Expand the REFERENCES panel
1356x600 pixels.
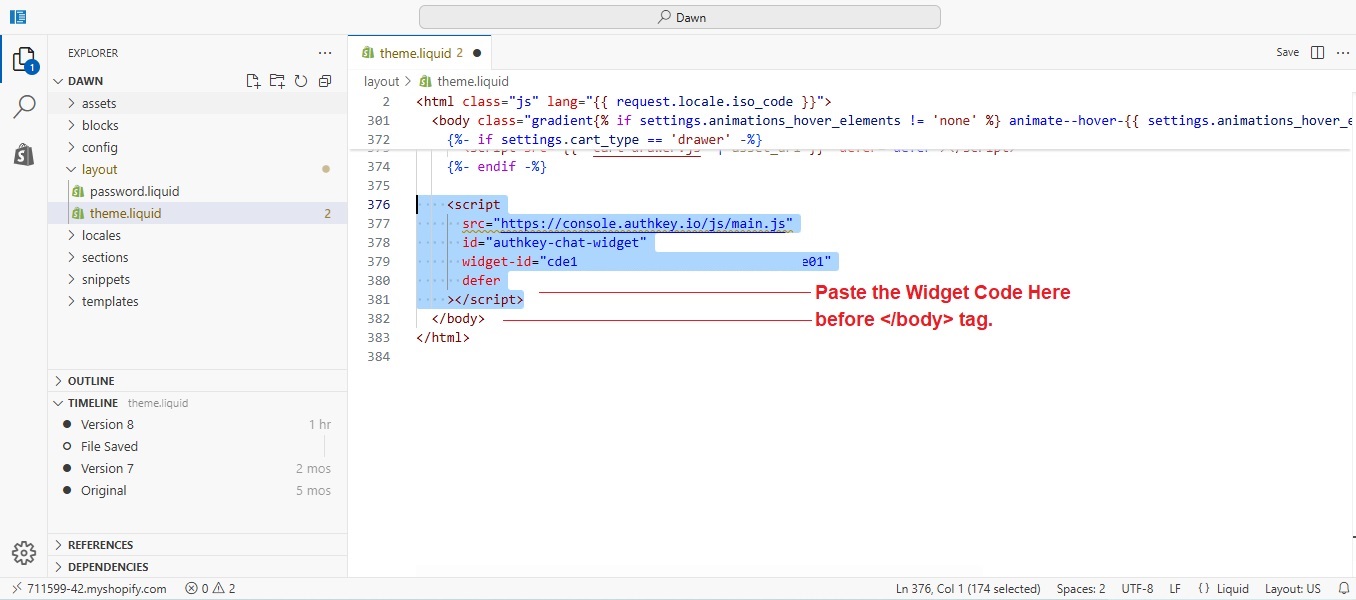[197, 545]
